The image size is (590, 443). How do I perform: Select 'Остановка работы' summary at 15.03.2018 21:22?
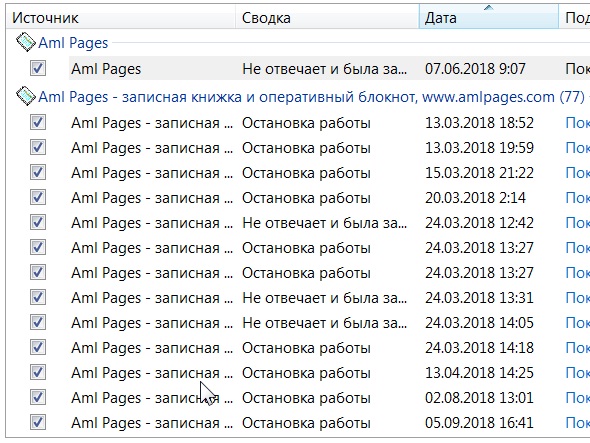[306, 173]
